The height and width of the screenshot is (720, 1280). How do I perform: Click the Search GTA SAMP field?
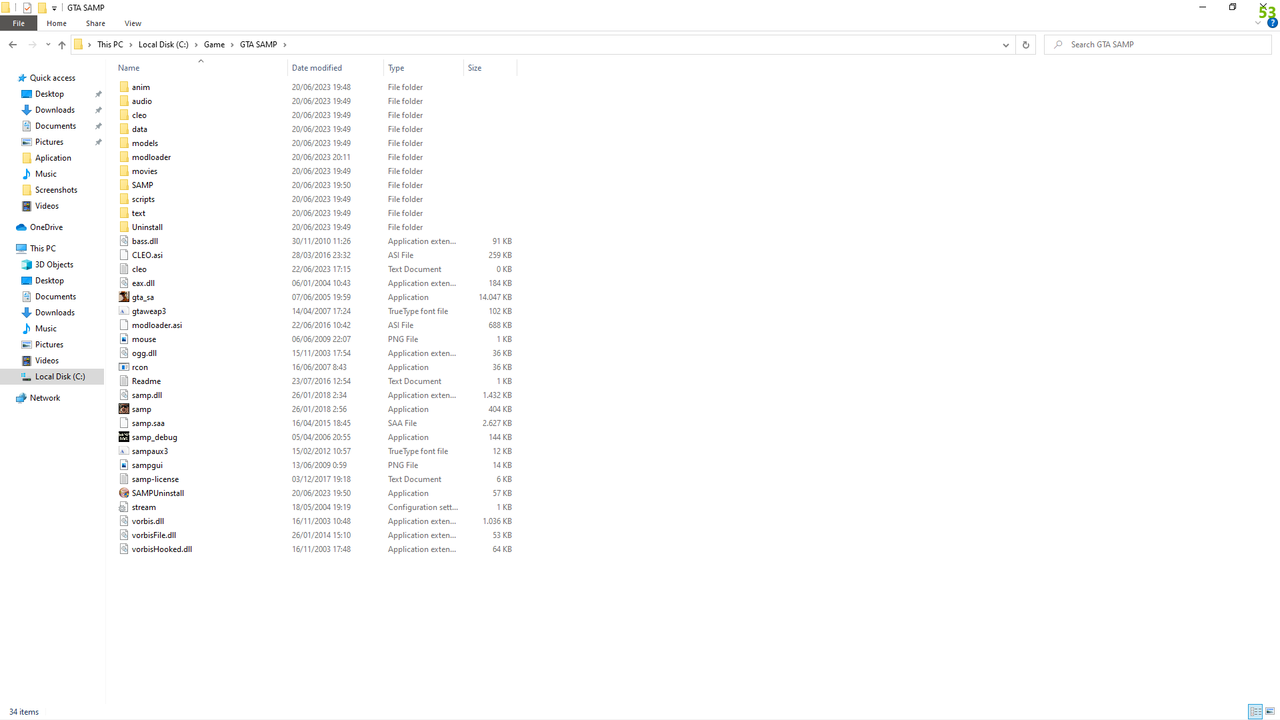1158,45
